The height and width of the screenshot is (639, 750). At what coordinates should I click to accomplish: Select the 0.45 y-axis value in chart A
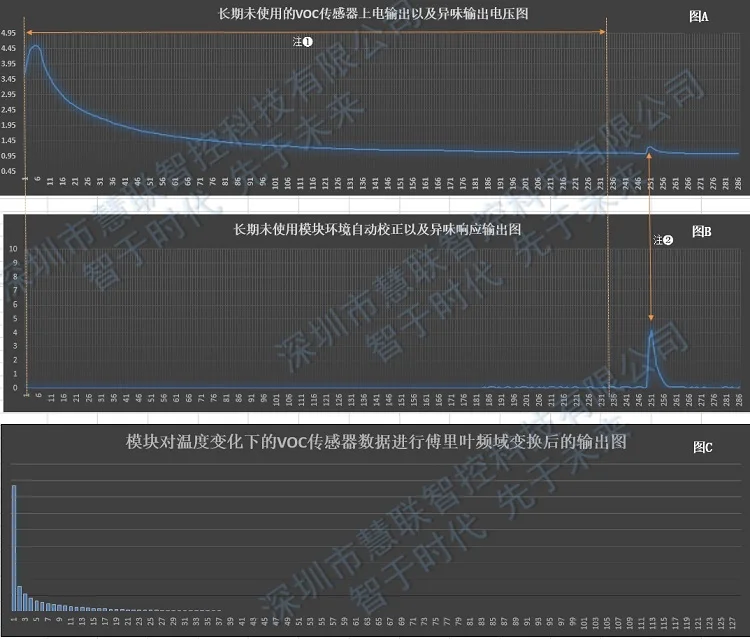coord(8,171)
